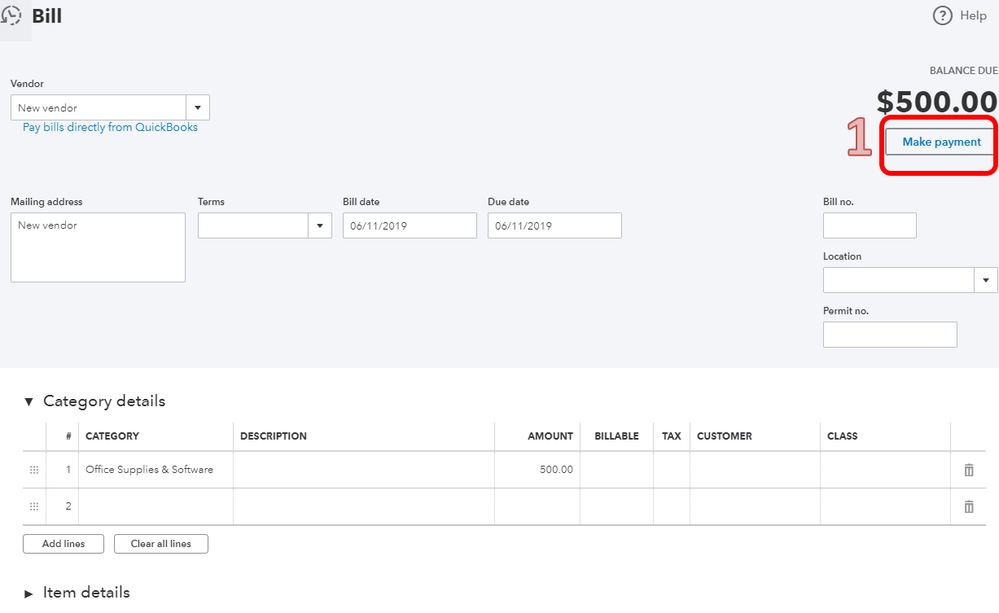Click the row number 1 cell
This screenshot has height=613, width=999.
tap(62, 470)
